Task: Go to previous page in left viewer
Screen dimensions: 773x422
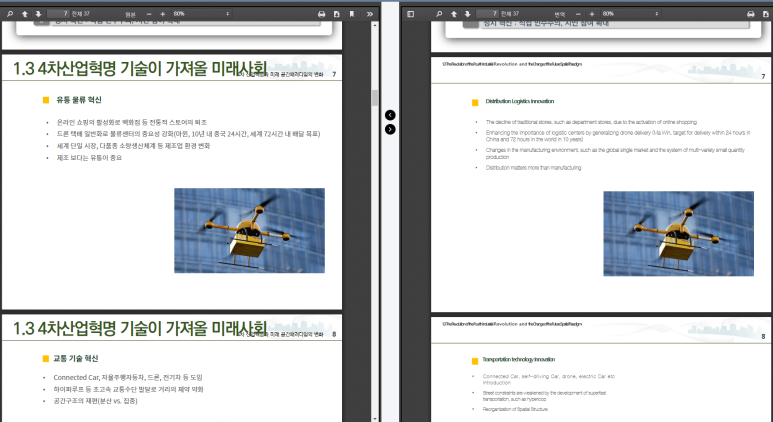Action: [x=24, y=14]
